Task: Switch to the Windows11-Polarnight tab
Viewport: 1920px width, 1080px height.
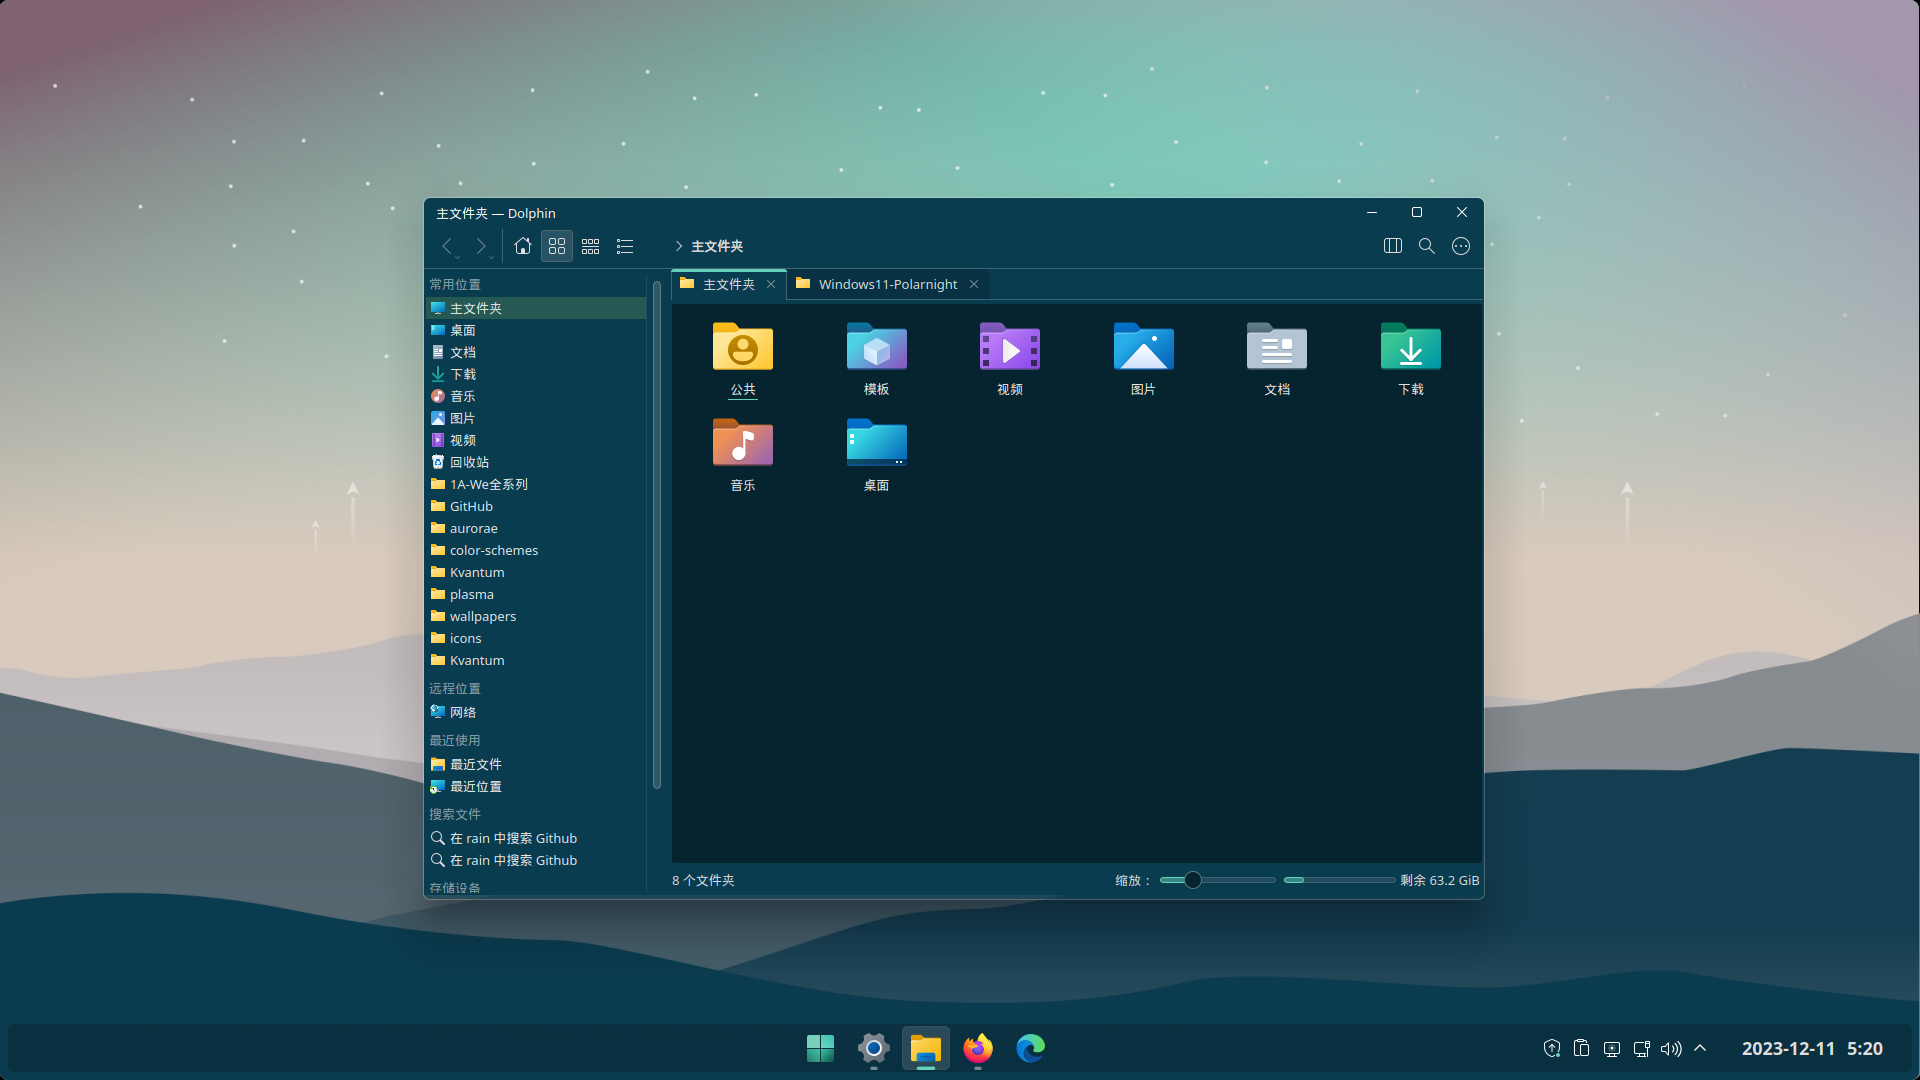Action: coord(888,285)
